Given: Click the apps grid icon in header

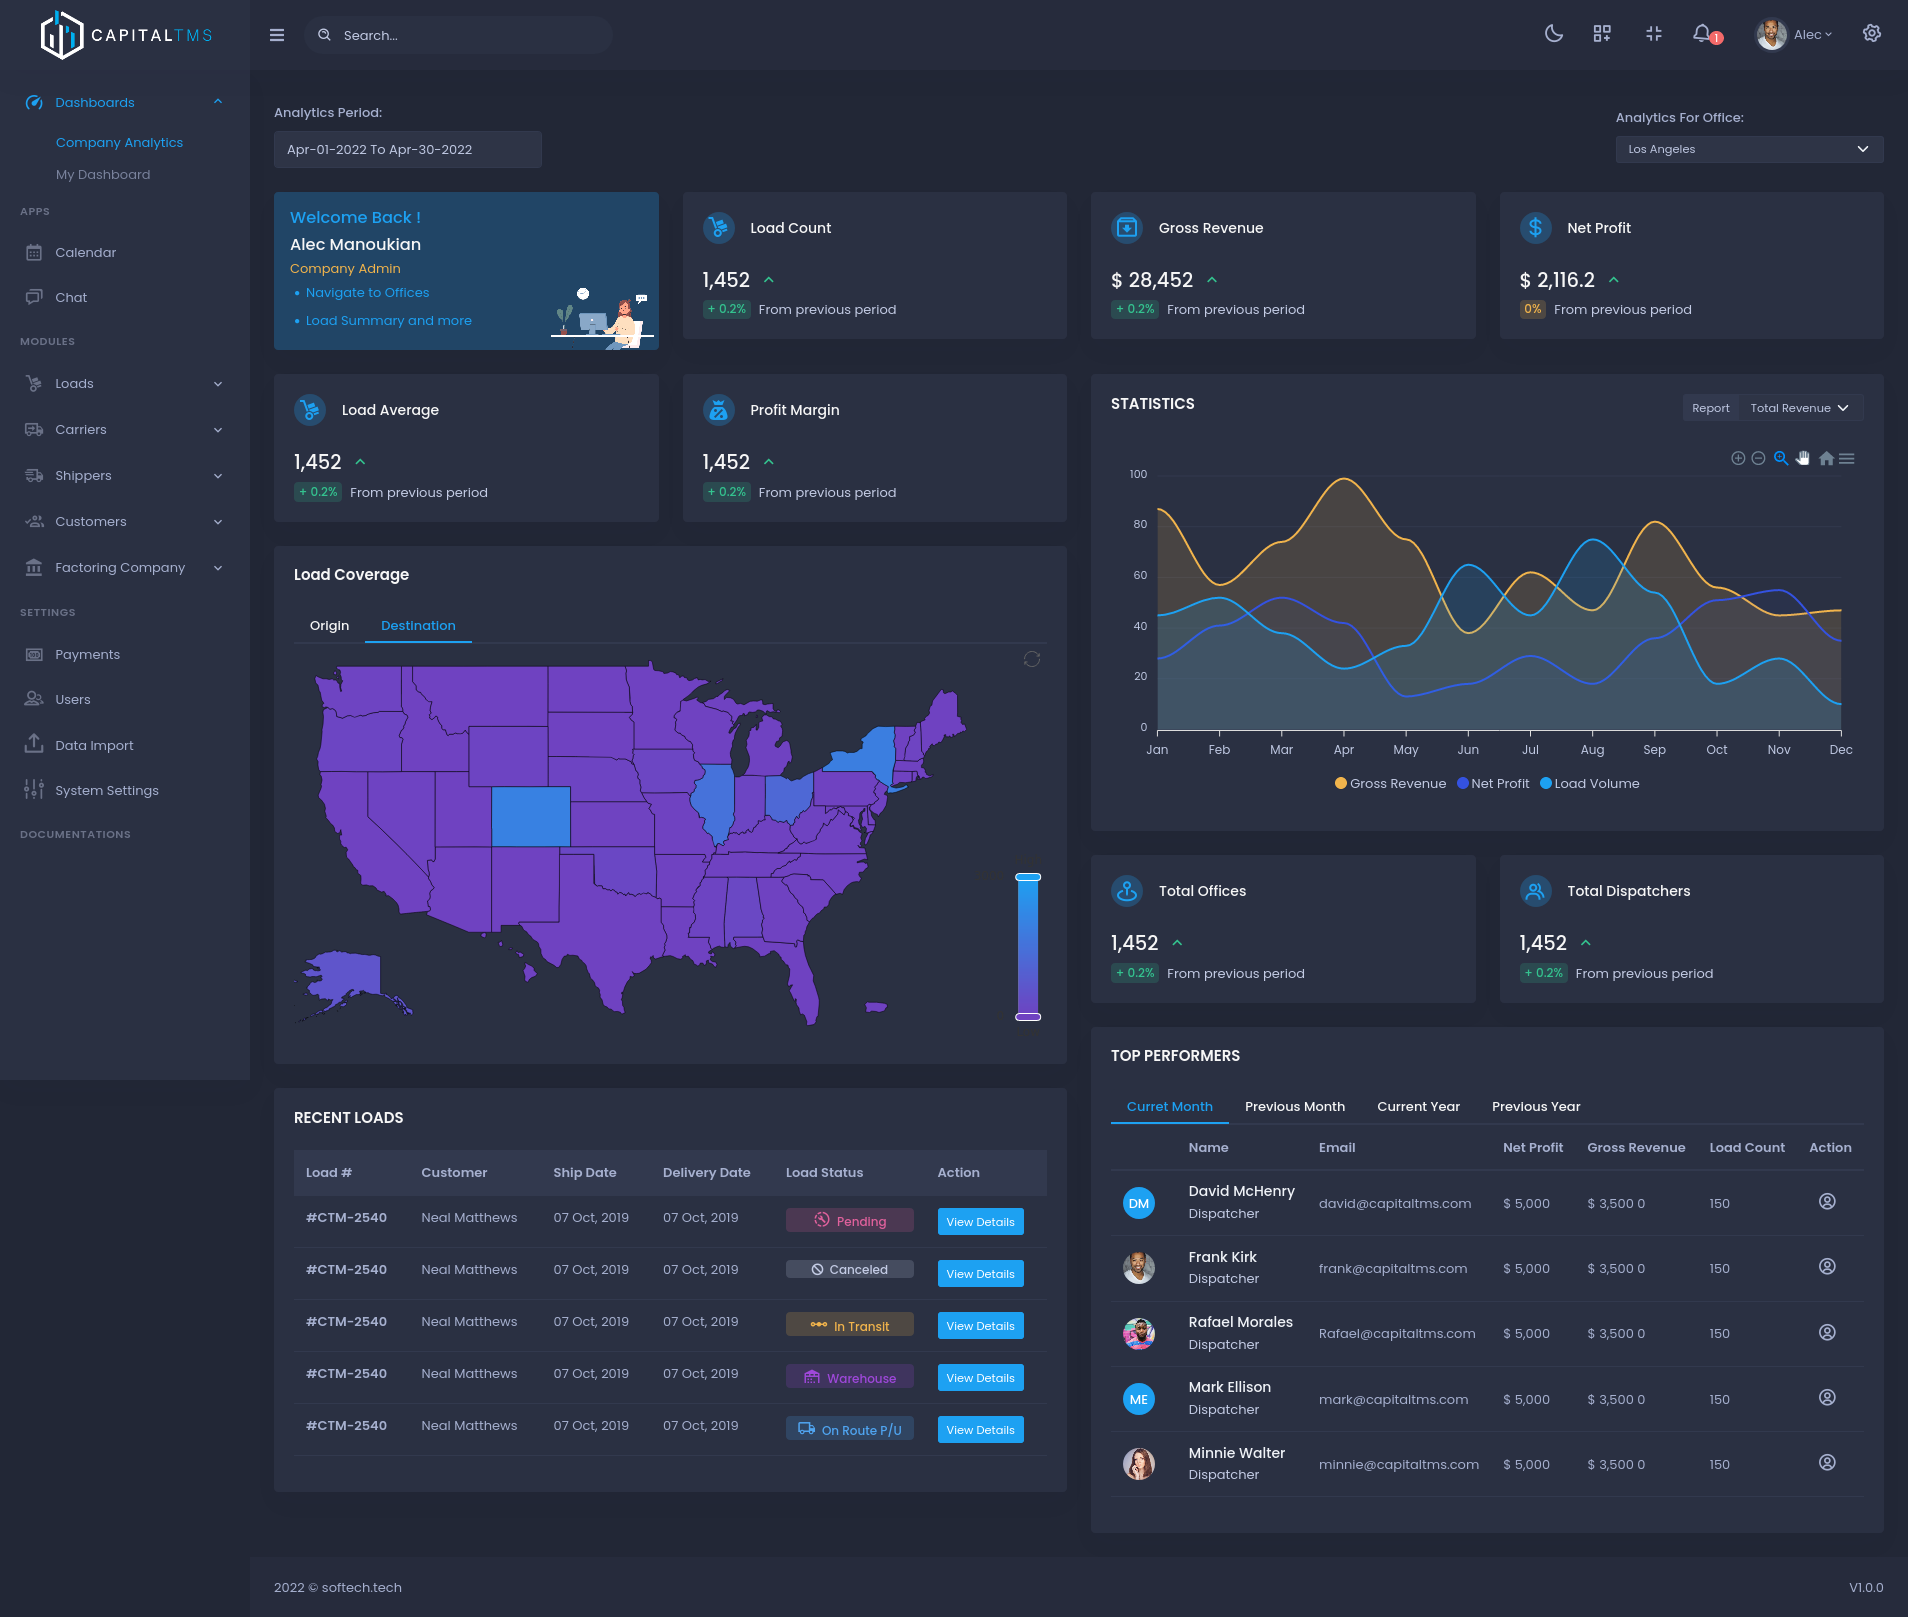Looking at the screenshot, I should (x=1602, y=34).
